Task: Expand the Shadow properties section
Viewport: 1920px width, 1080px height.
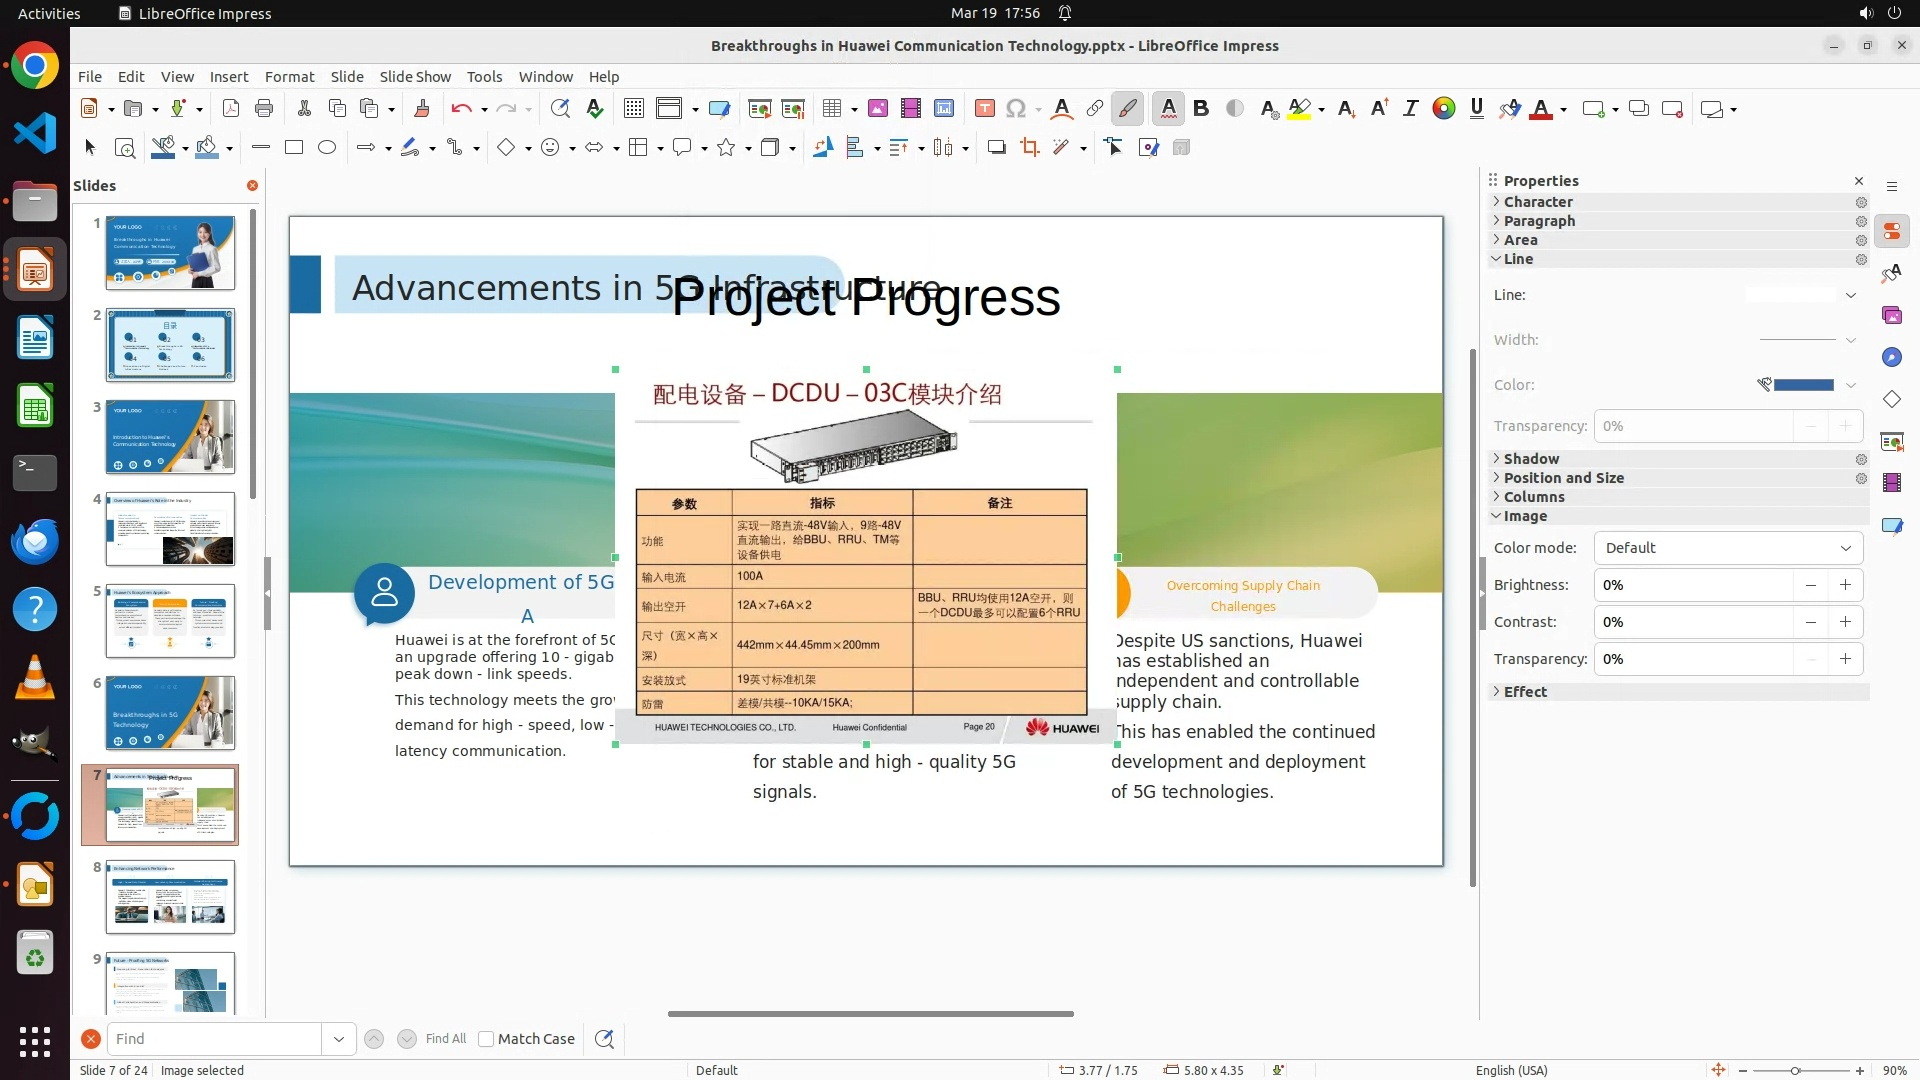Action: click(1531, 459)
